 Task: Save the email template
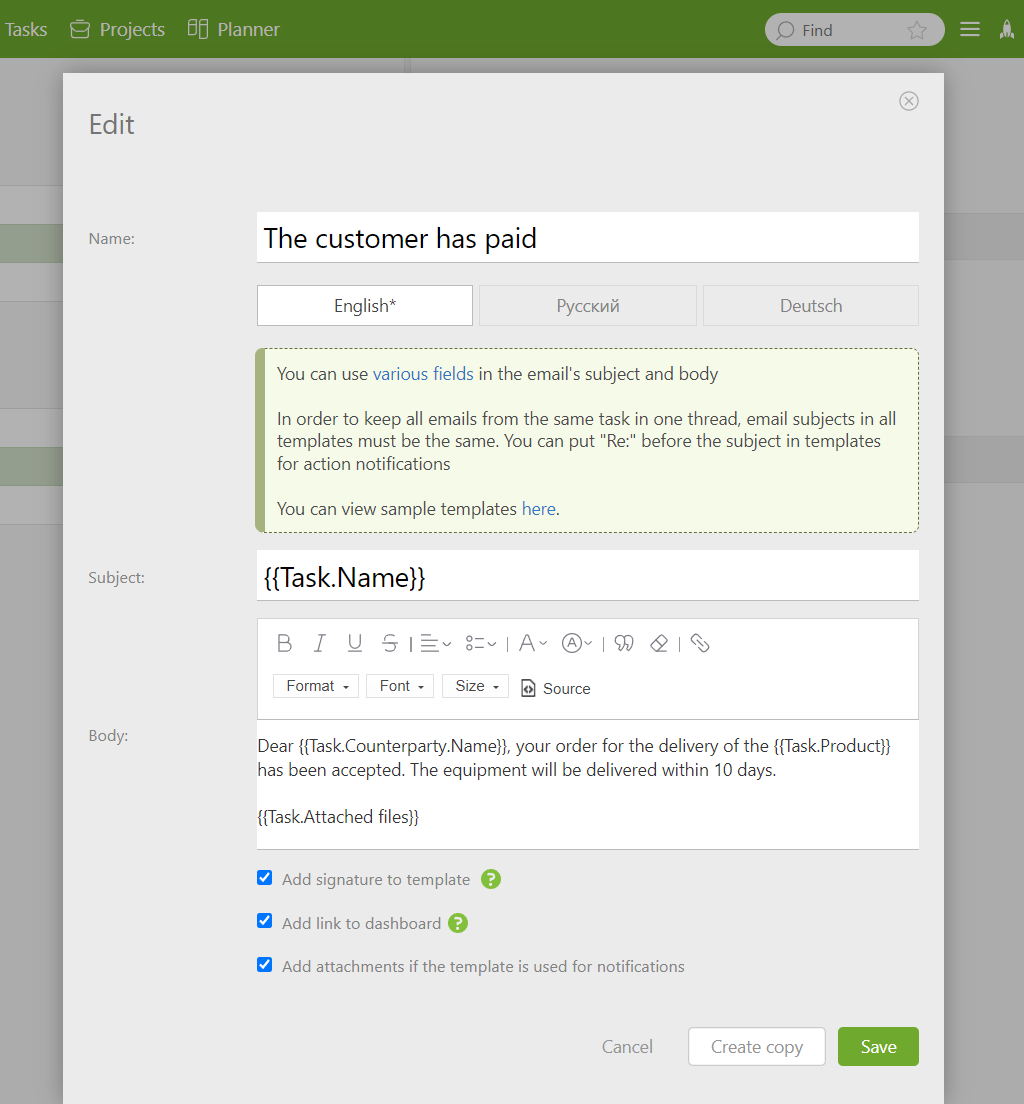[878, 1047]
